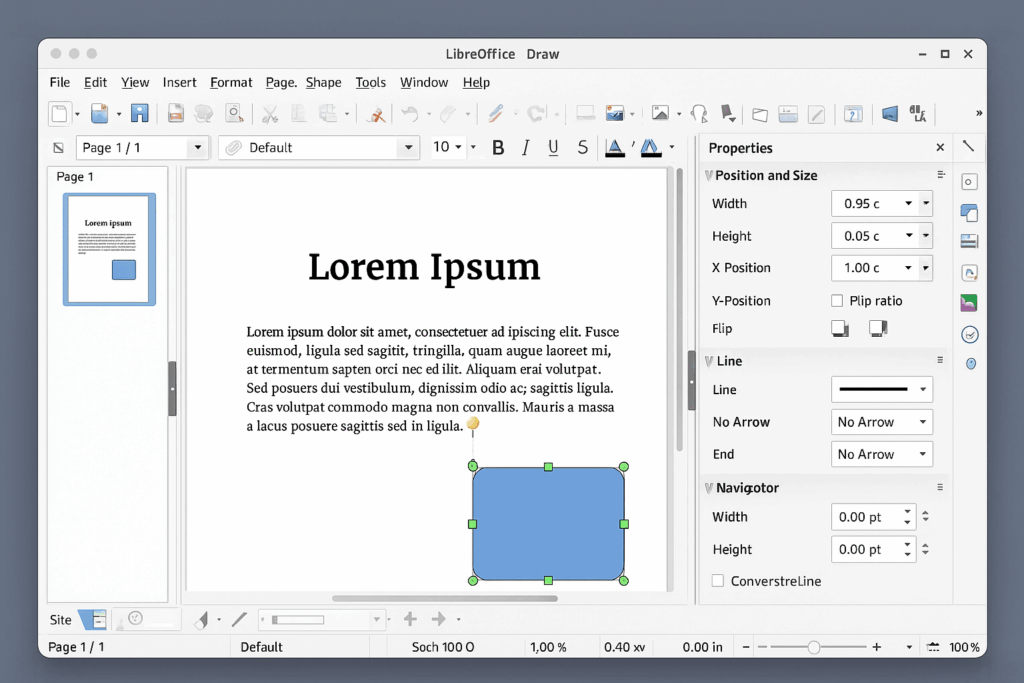Open the No Arrow end style dropdown
Image resolution: width=1024 pixels, height=683 pixels.
[x=881, y=454]
